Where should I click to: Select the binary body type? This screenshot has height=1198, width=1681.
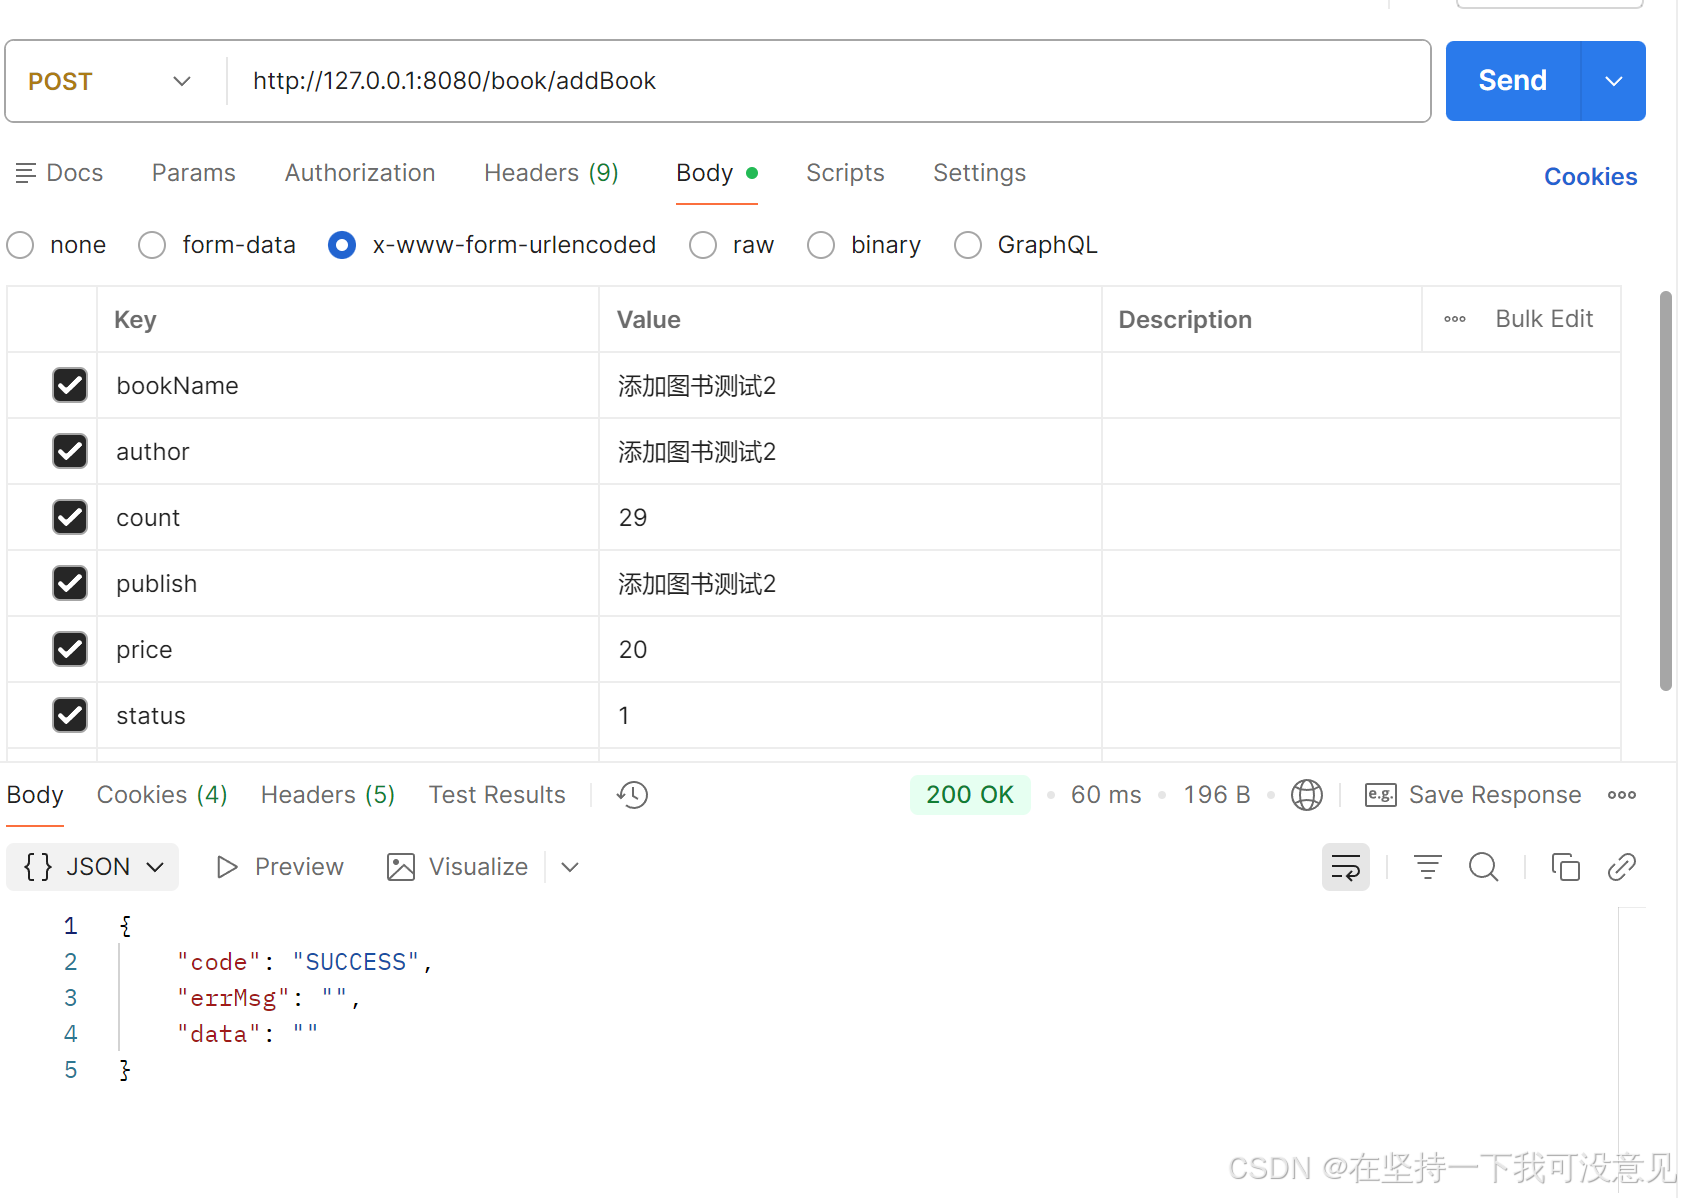click(x=821, y=245)
